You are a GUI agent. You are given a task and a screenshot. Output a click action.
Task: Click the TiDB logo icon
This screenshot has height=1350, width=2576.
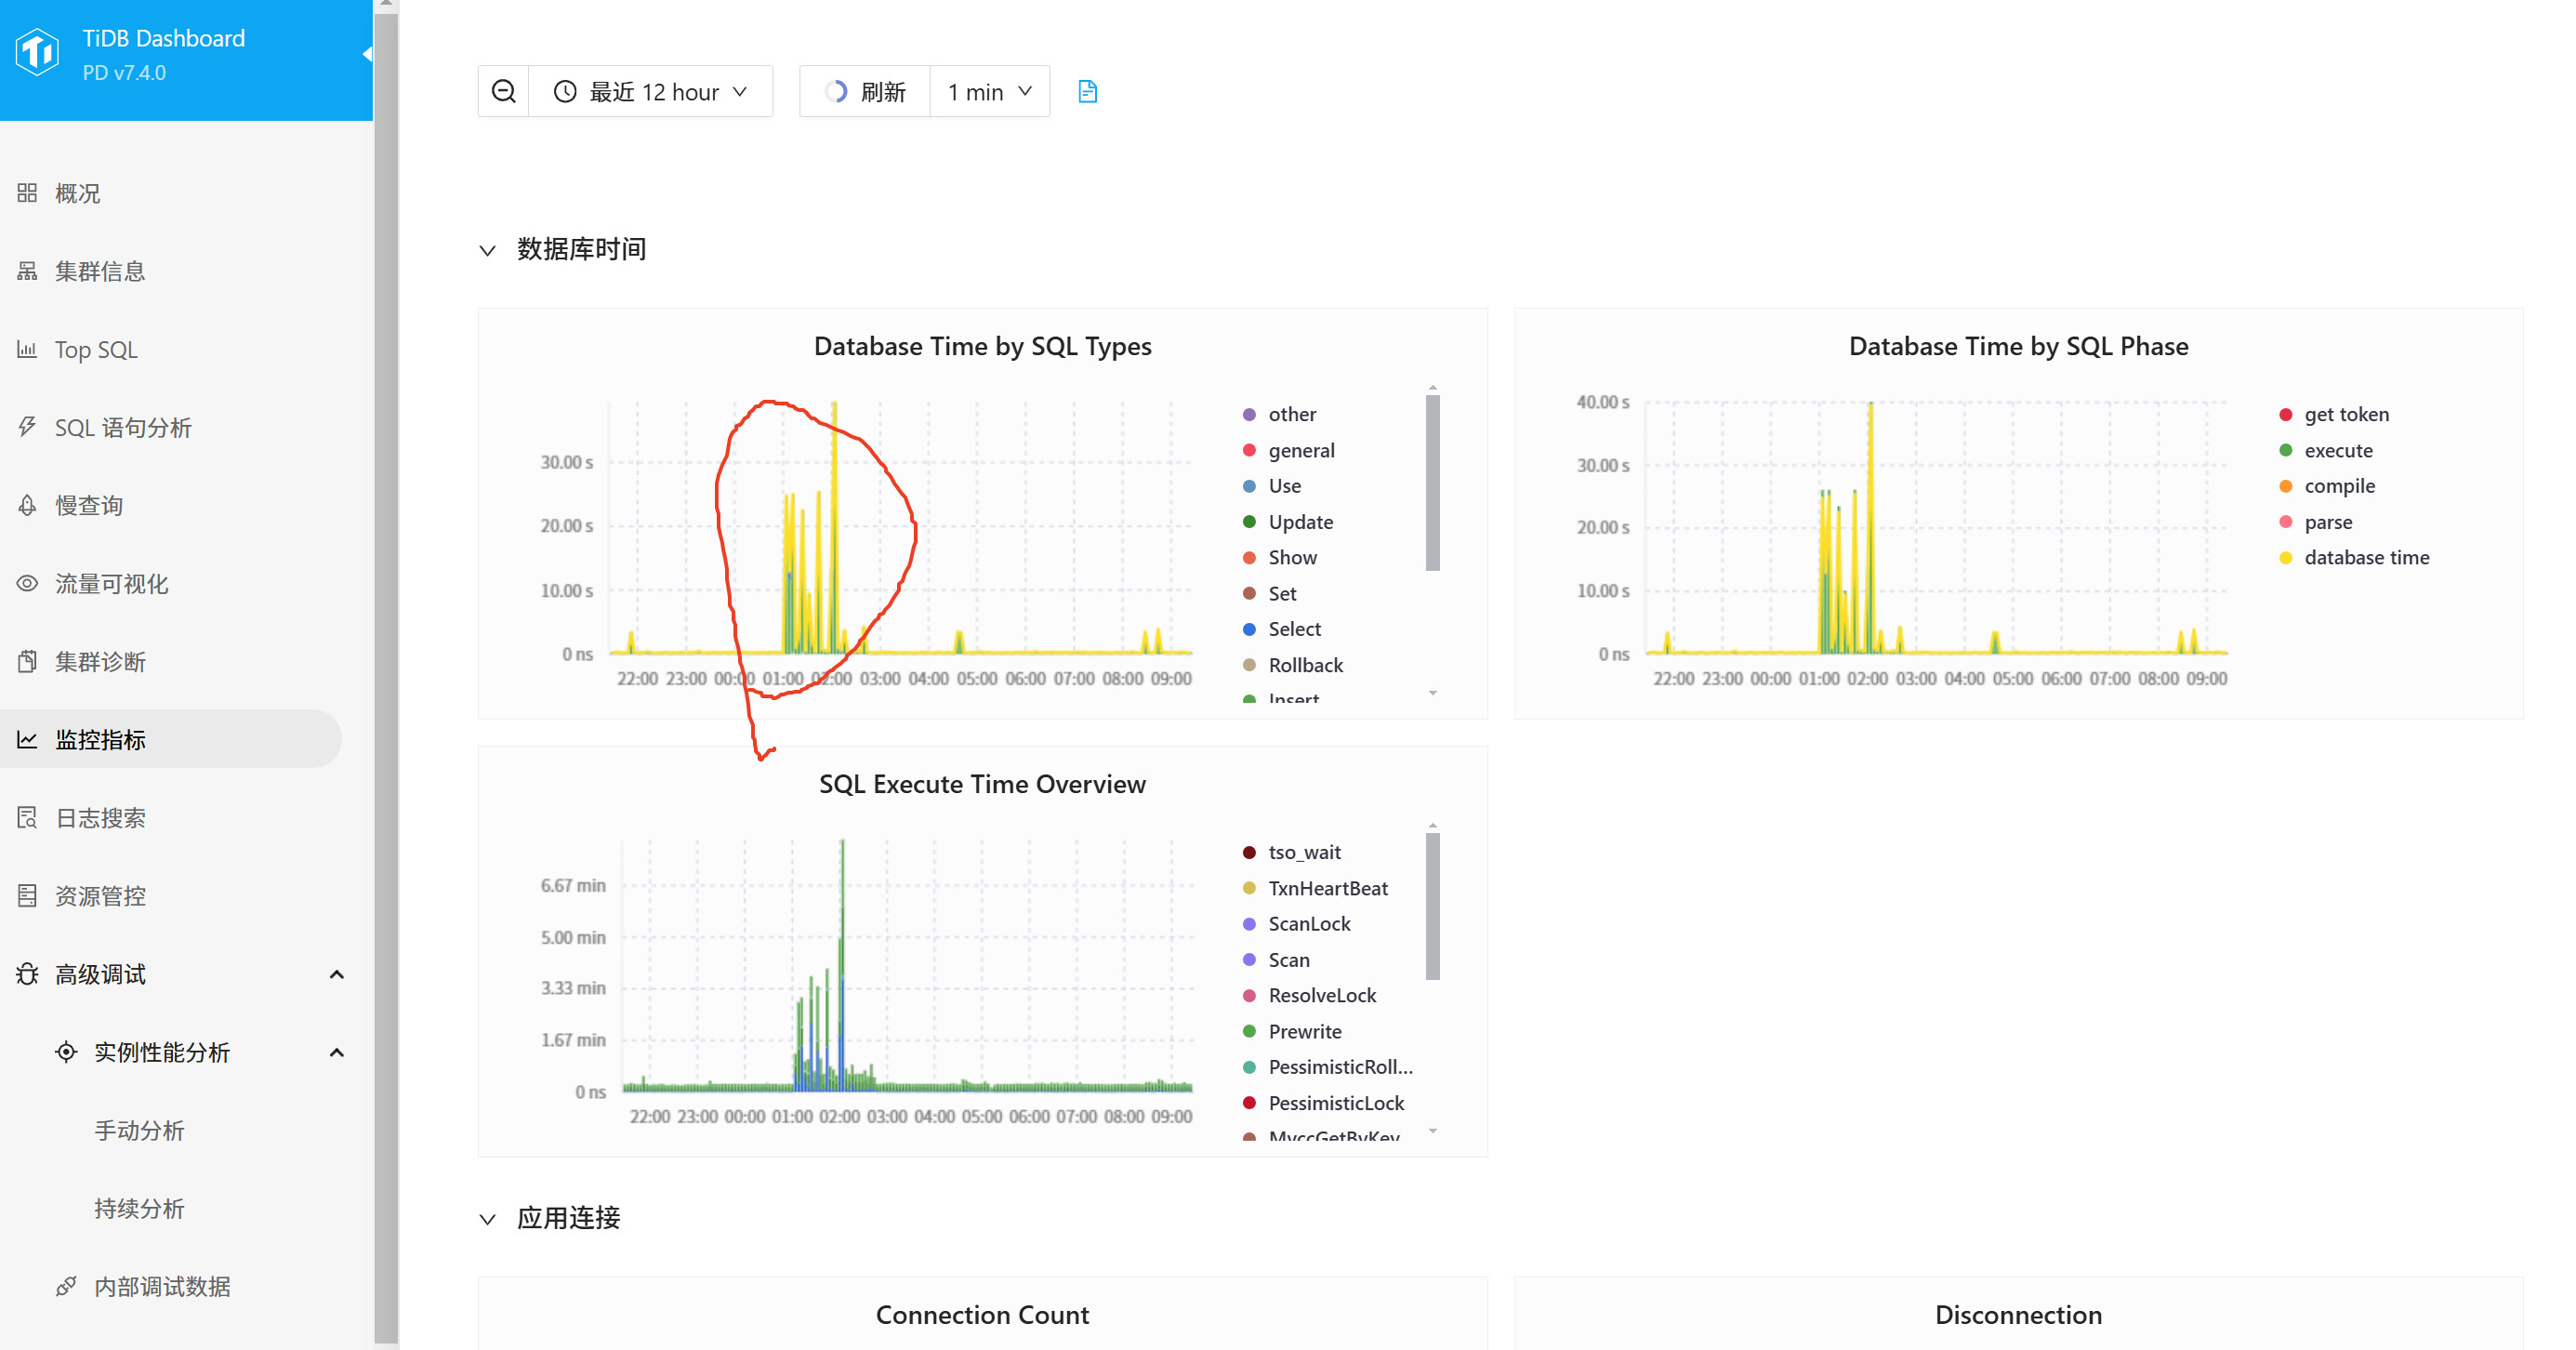coord(38,52)
